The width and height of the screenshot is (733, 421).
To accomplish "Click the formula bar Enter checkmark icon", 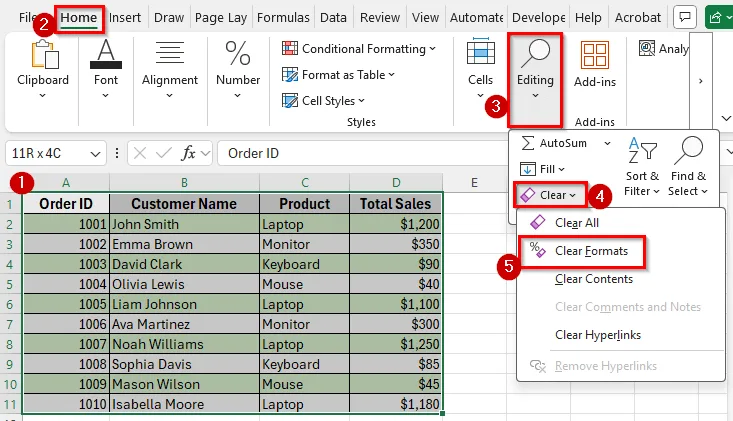I will click(x=164, y=153).
